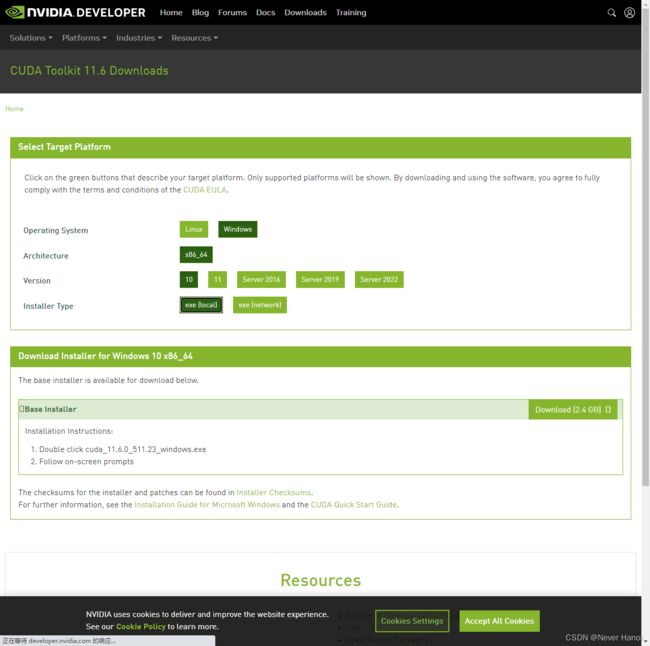
Task: Open the Forums nav item
Action: 232,12
